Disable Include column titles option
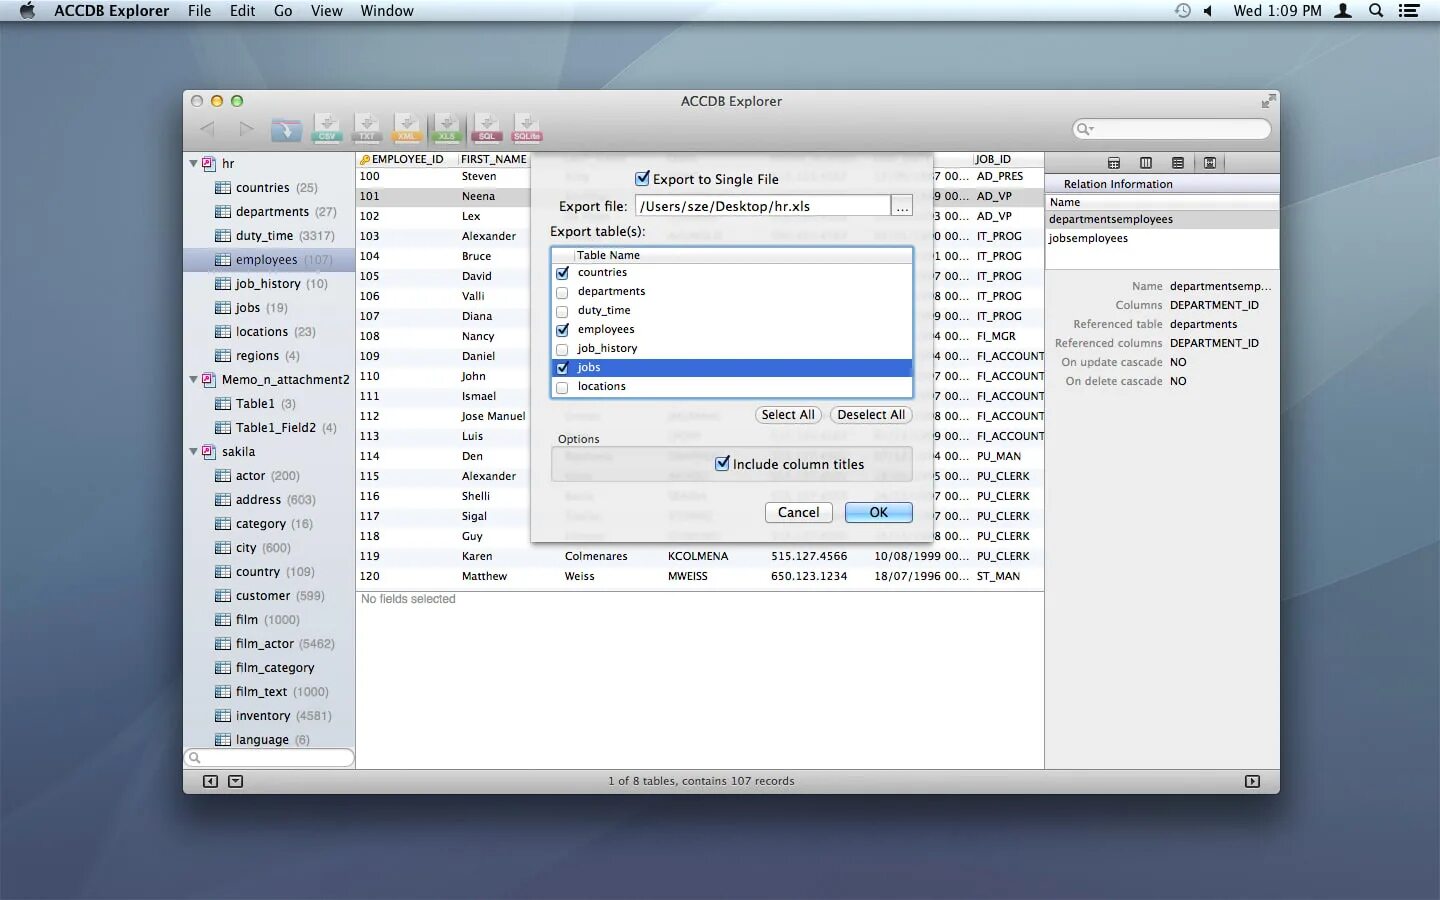Viewport: 1440px width, 900px height. click(722, 463)
